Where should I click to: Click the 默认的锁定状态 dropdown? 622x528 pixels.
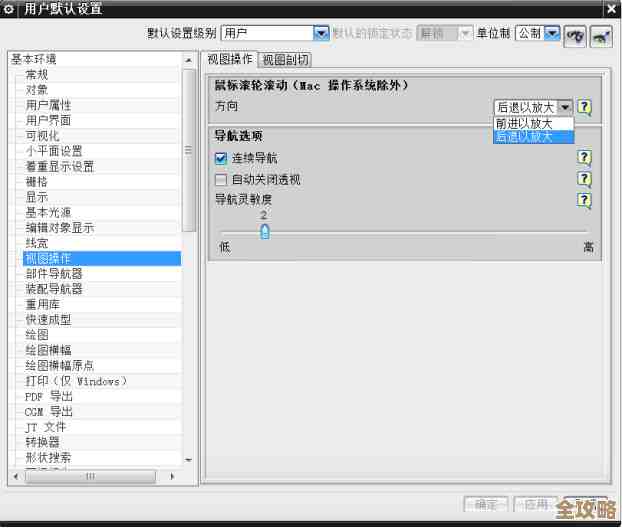[x=444, y=33]
